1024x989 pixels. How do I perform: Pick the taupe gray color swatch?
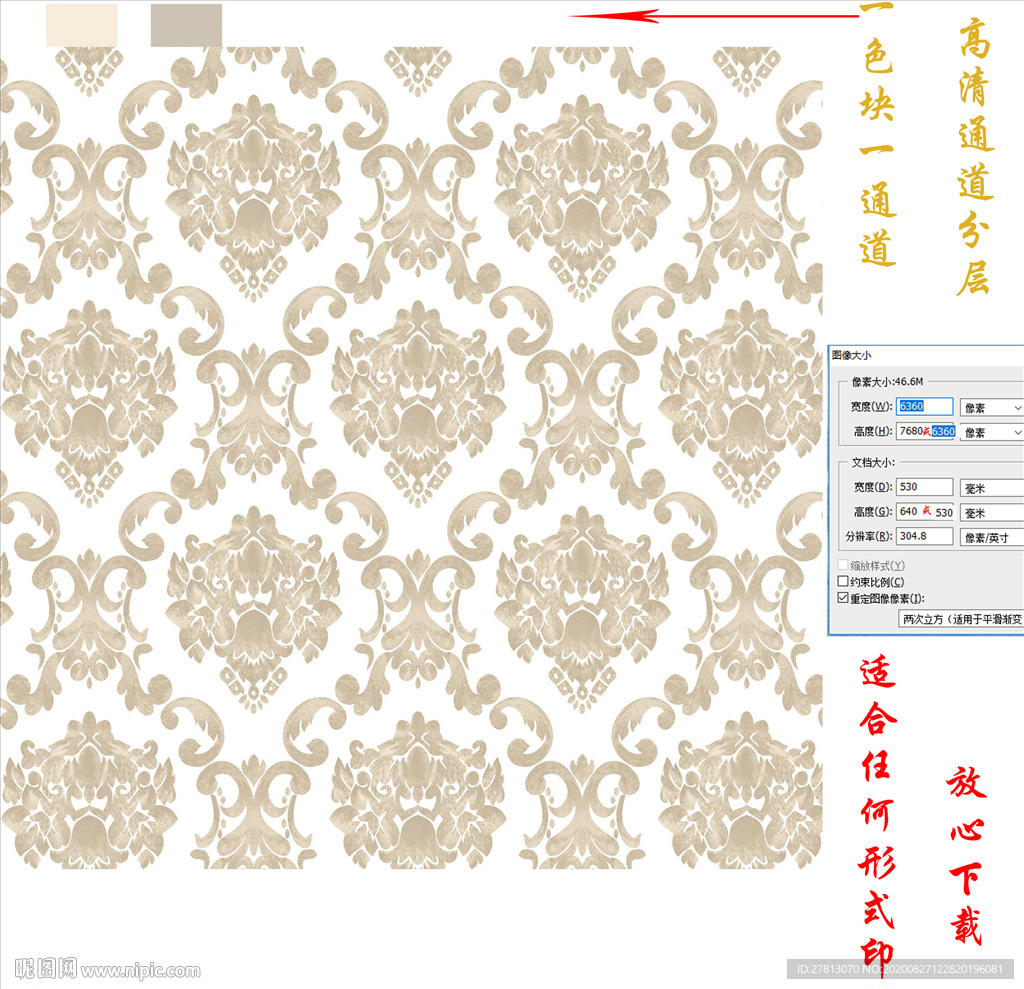coord(186,25)
